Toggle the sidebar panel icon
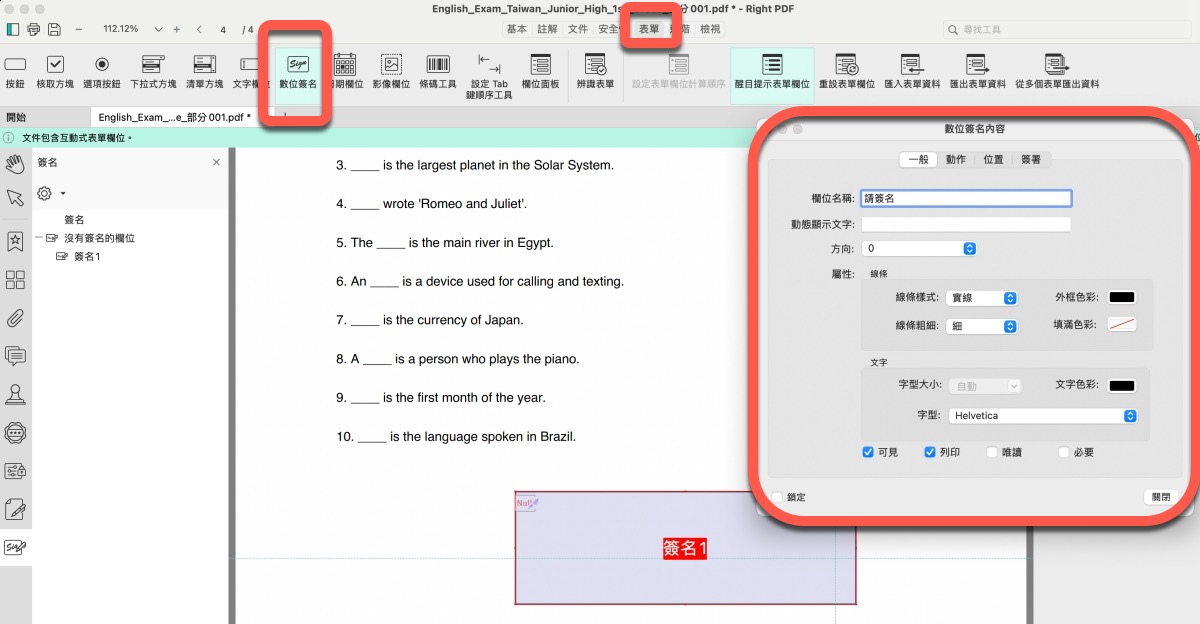Screen dimensions: 1200x624 (13, 29)
